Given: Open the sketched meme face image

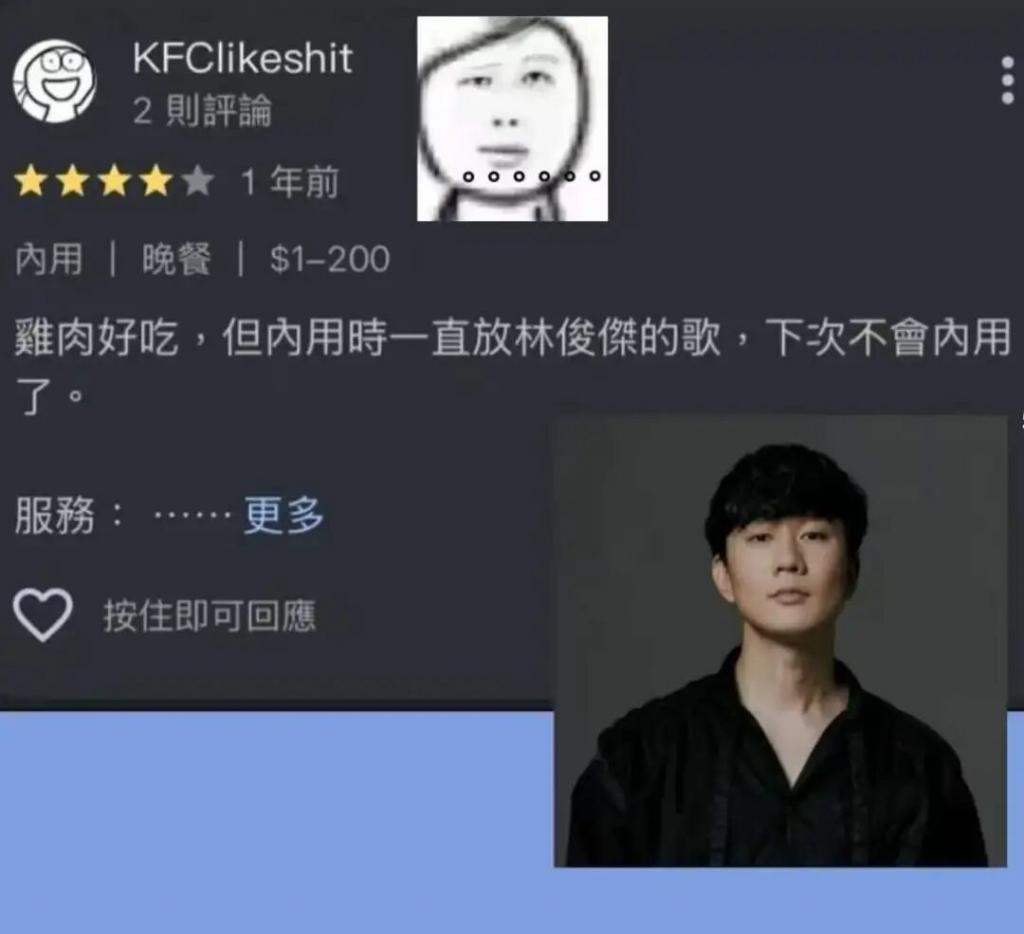Looking at the screenshot, I should pyautogui.click(x=513, y=119).
